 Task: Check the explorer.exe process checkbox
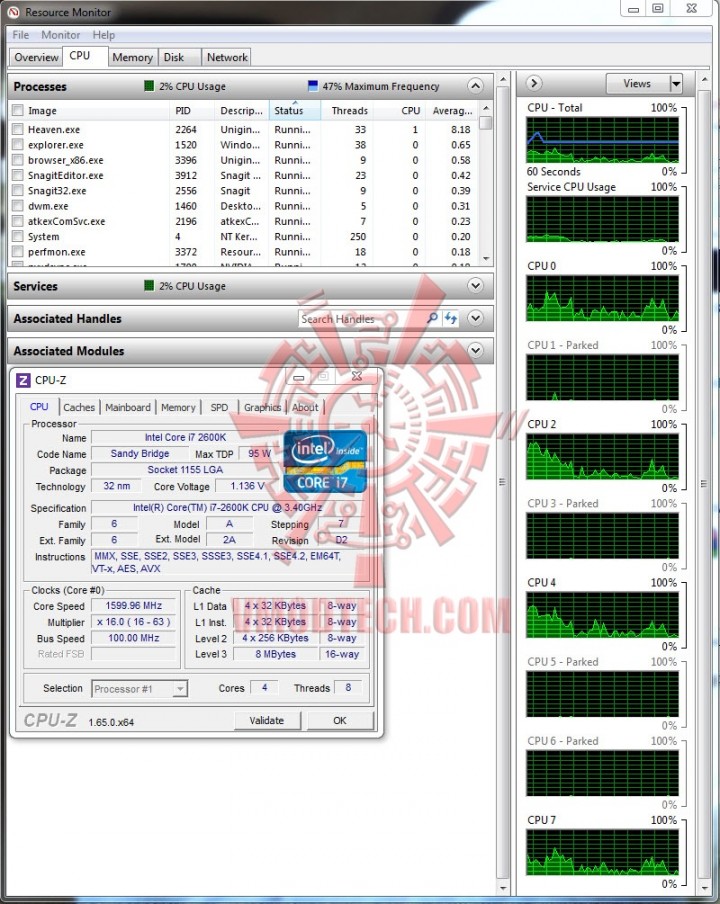pyautogui.click(x=18, y=145)
